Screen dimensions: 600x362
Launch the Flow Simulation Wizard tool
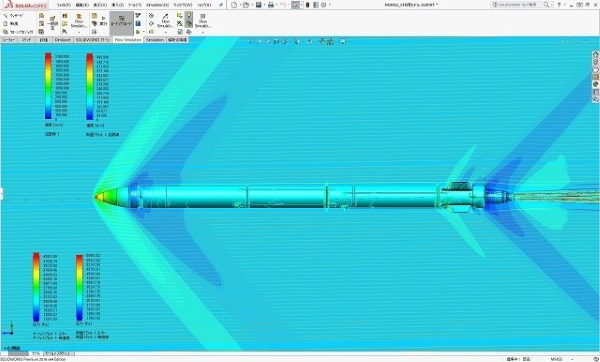click(x=12, y=16)
